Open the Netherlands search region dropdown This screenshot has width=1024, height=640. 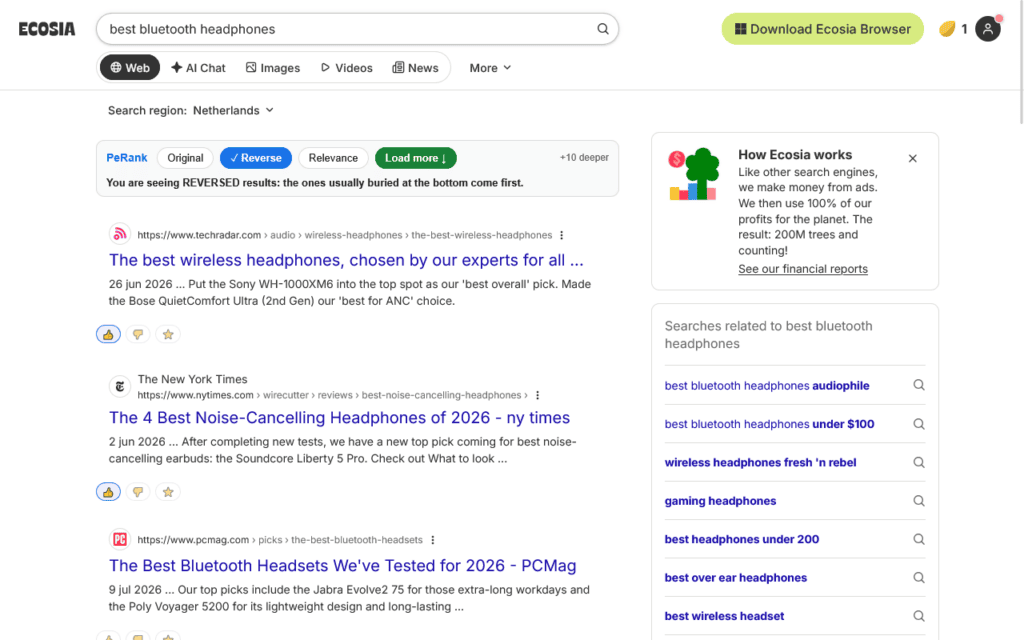pos(233,110)
